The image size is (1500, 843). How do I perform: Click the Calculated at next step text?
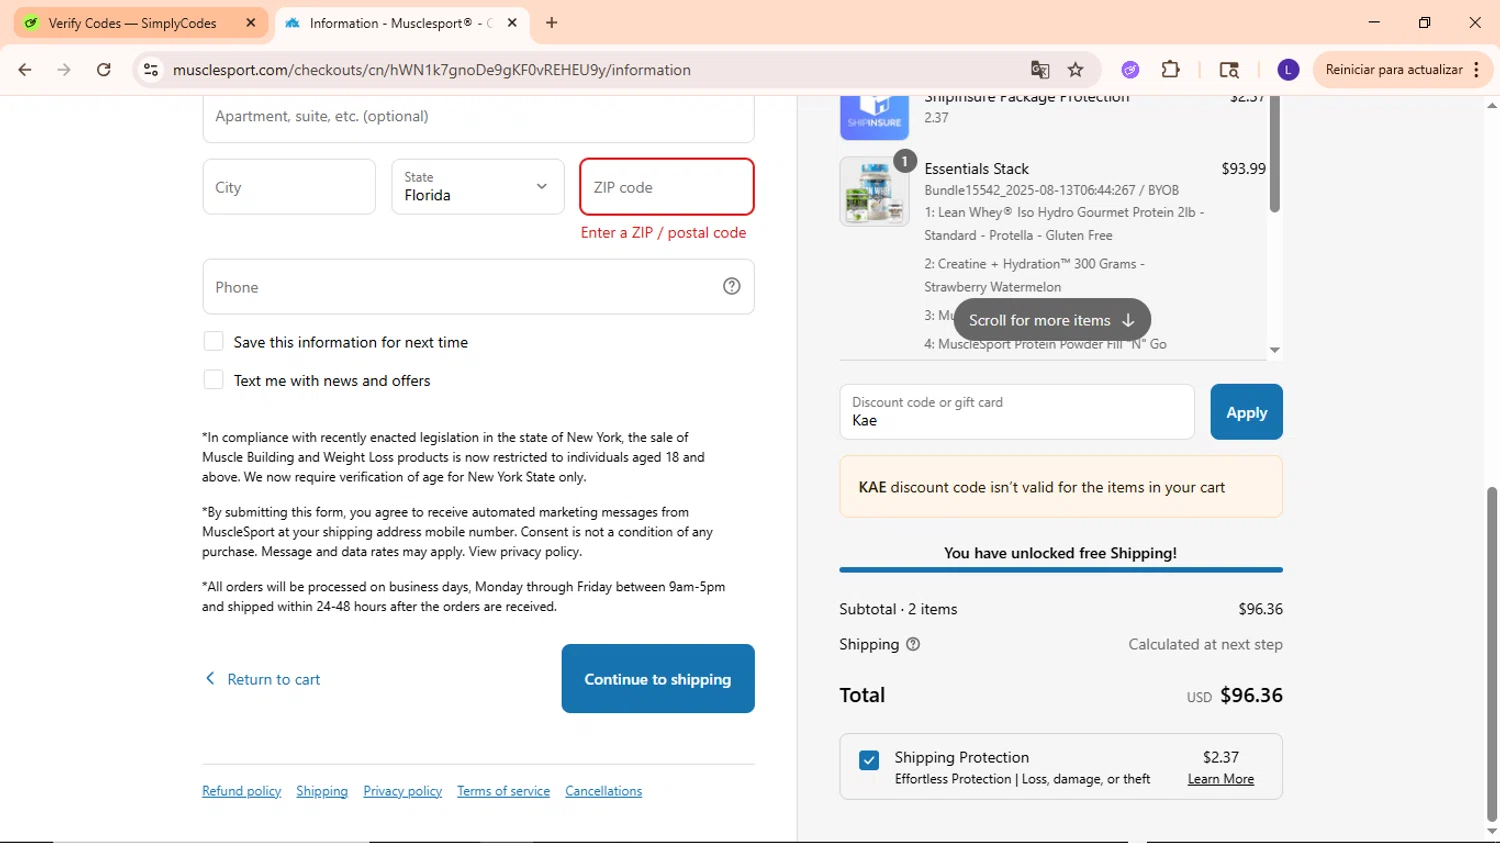pos(1206,645)
